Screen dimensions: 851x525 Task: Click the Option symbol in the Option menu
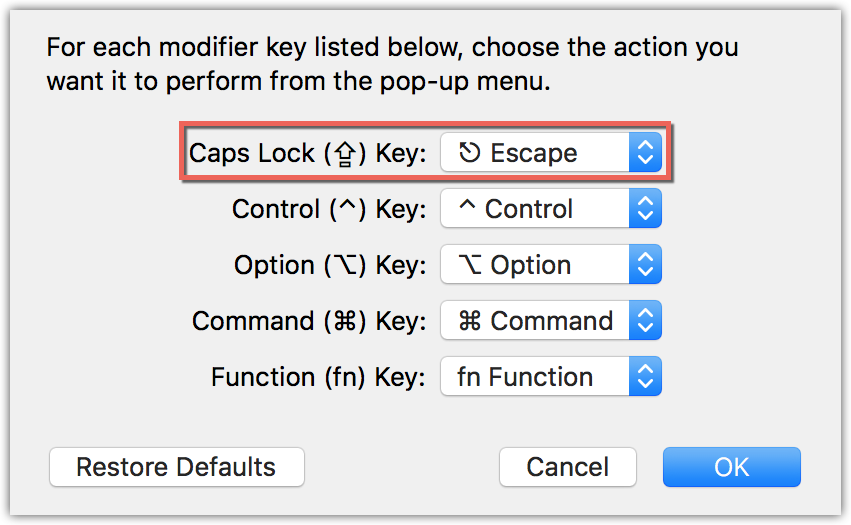coord(470,265)
